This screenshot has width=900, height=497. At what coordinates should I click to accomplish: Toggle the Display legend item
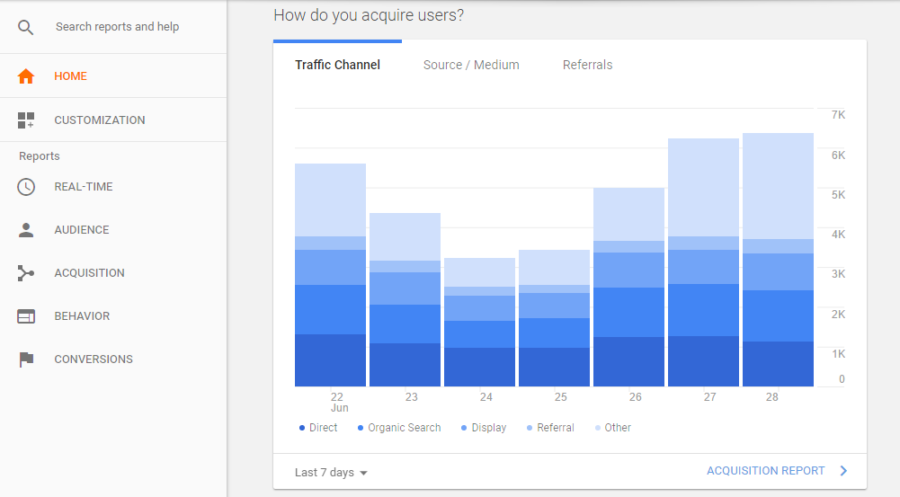[483, 428]
